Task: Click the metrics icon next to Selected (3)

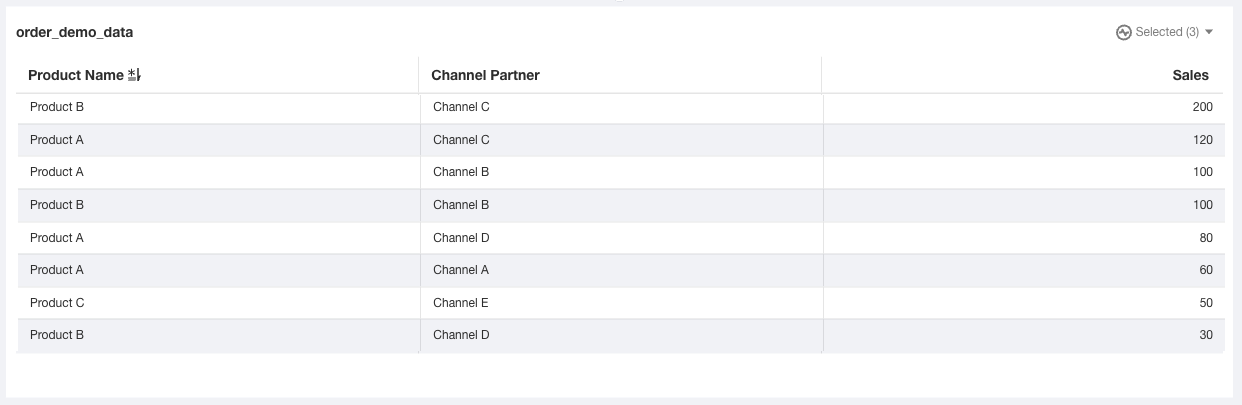Action: [1123, 32]
